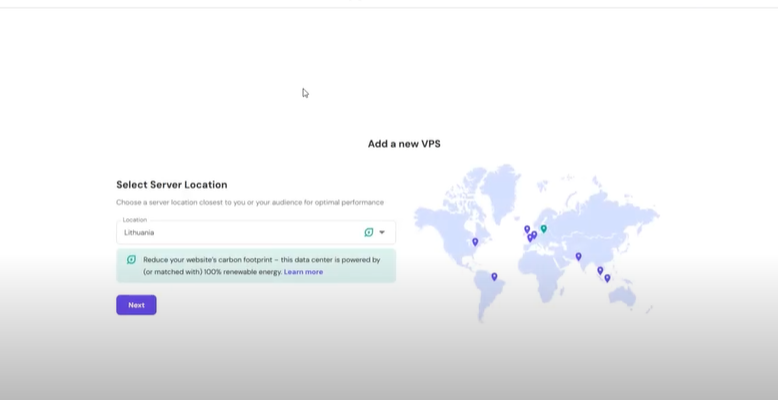Viewport: 778px width, 400px height.
Task: Click the green Lithuania map pin
Action: (544, 228)
